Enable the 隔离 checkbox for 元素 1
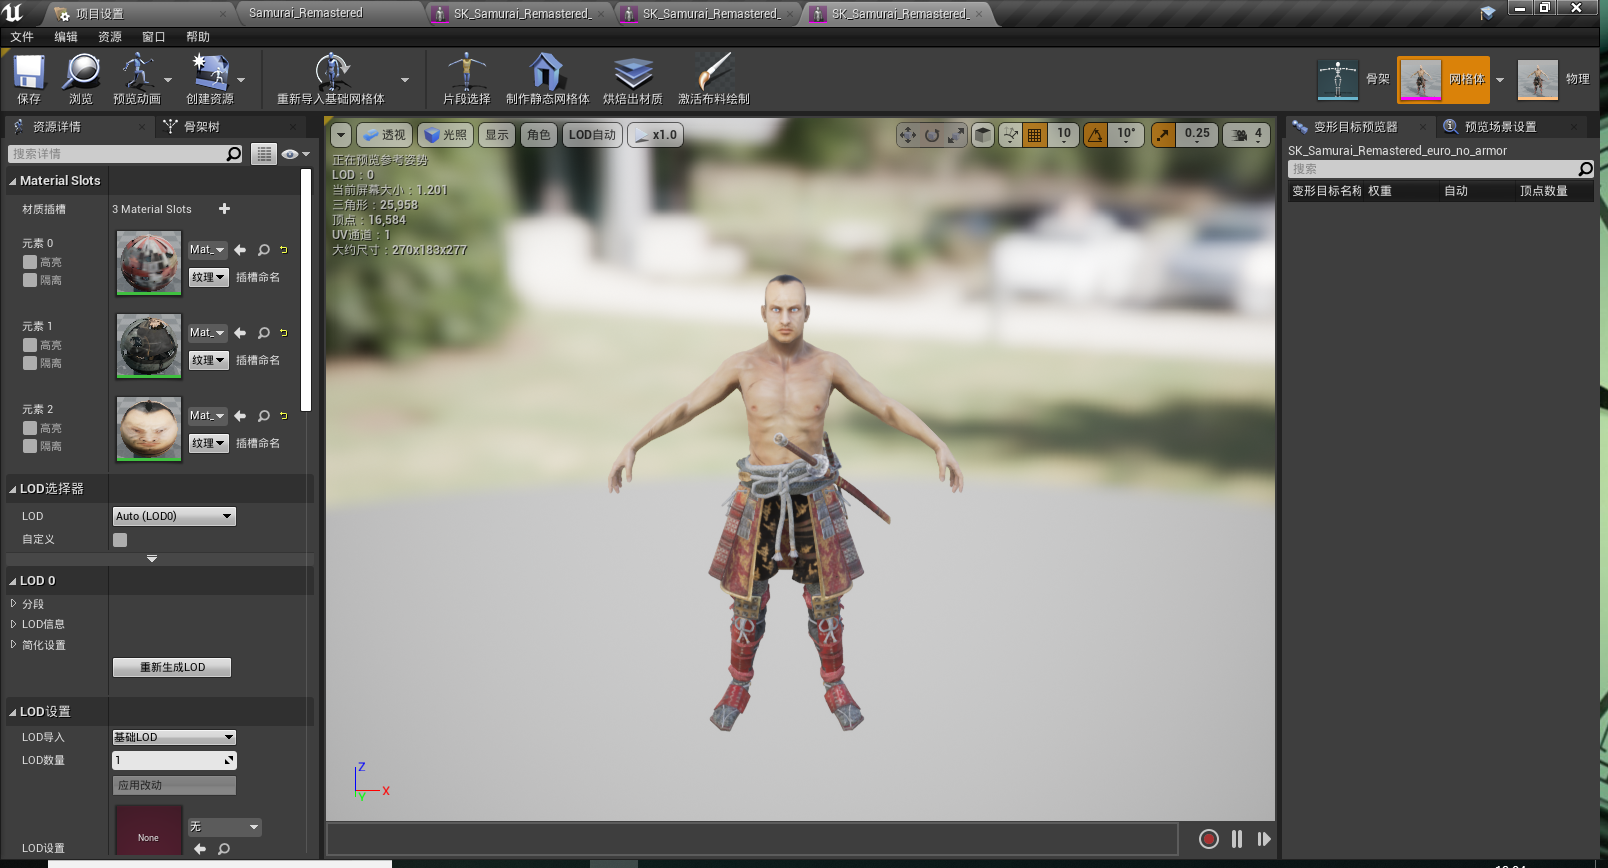Image resolution: width=1608 pixels, height=868 pixels. pyautogui.click(x=30, y=363)
